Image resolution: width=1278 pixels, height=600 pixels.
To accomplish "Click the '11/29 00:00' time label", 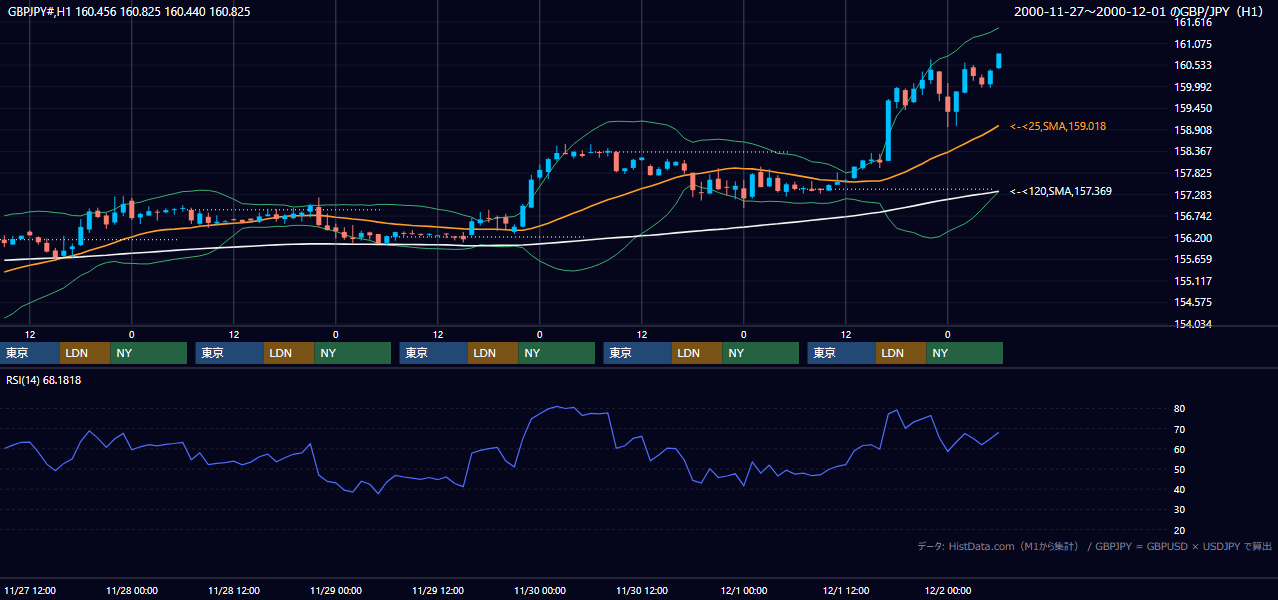I will (x=336, y=590).
